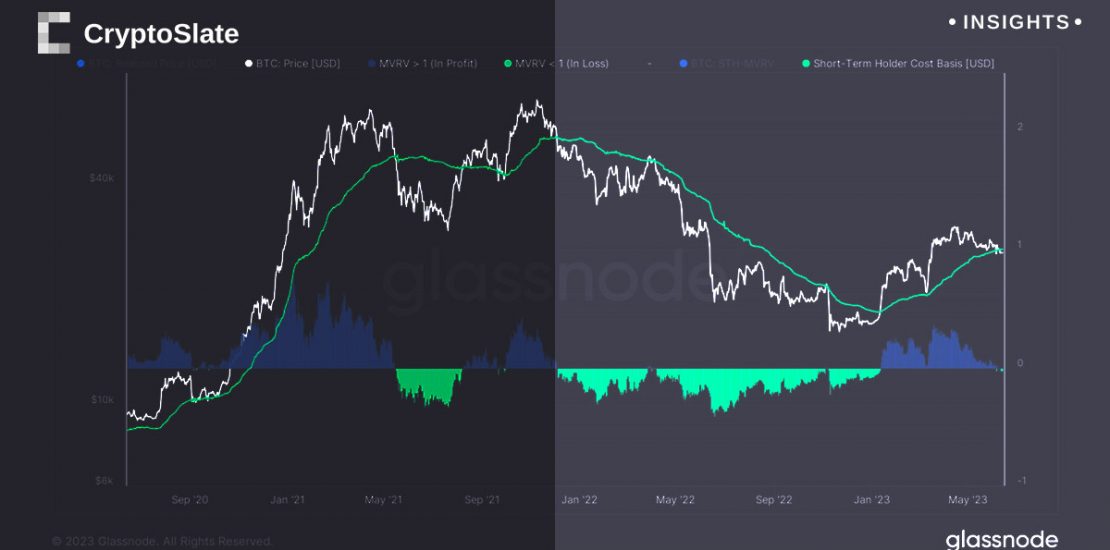Click the blue dot beside BTC: STH-MVRV
The width and height of the screenshot is (1110, 550).
pos(683,64)
